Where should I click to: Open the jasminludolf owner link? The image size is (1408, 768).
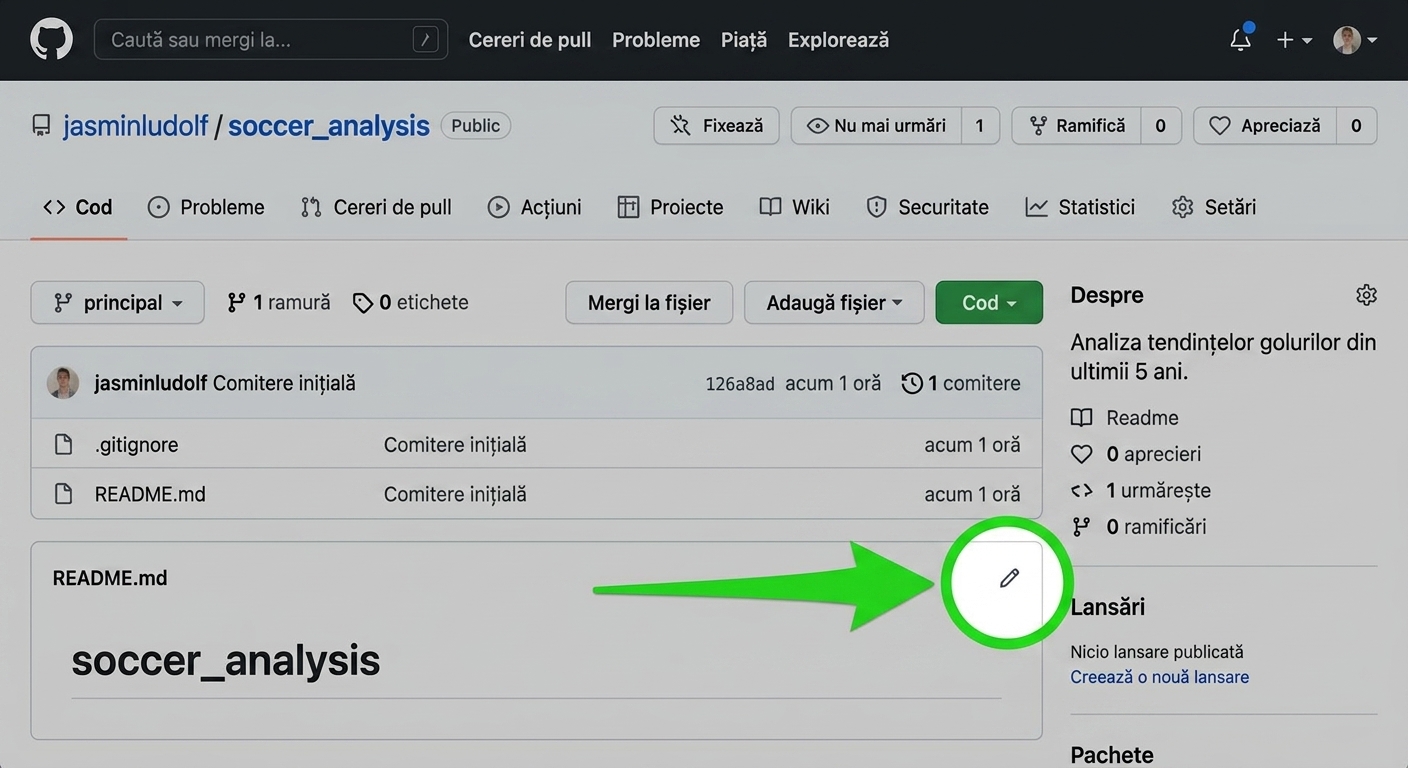tap(135, 126)
